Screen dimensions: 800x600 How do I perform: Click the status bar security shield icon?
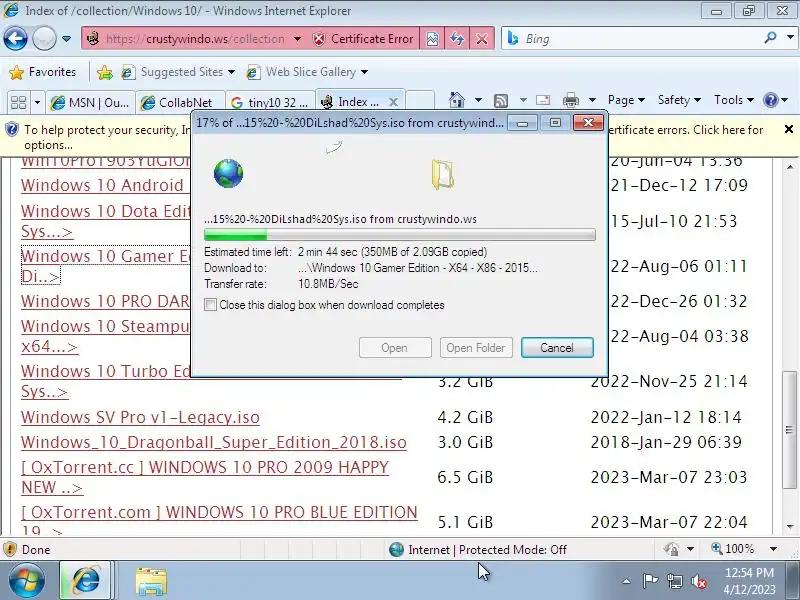pyautogui.click(x=10, y=549)
